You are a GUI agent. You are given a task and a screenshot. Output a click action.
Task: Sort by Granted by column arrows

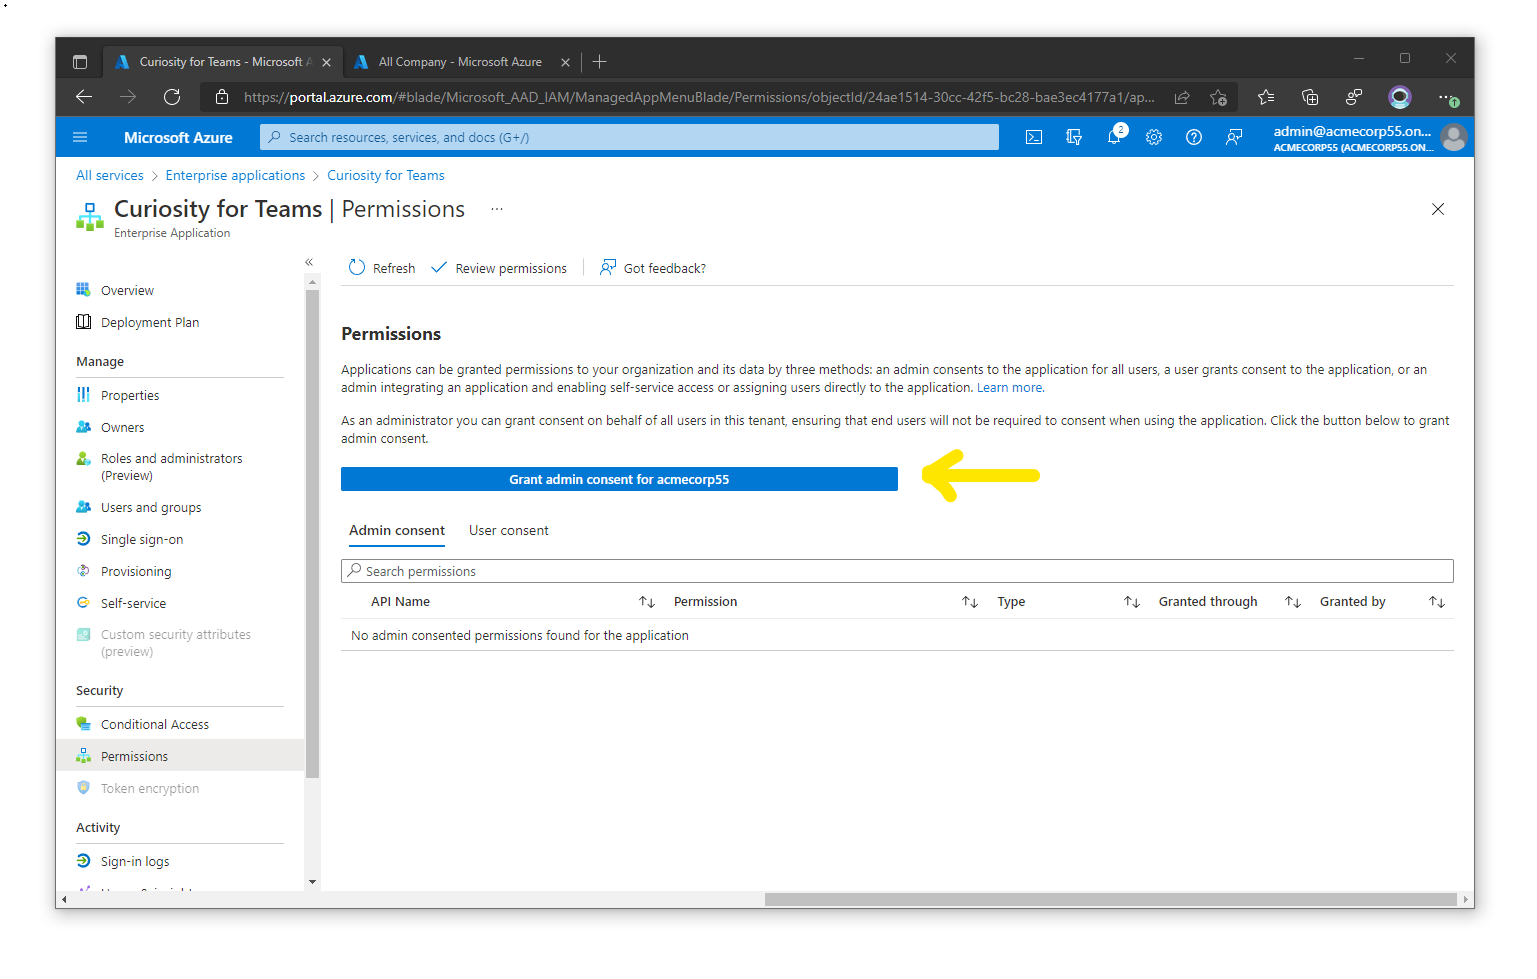point(1437,602)
